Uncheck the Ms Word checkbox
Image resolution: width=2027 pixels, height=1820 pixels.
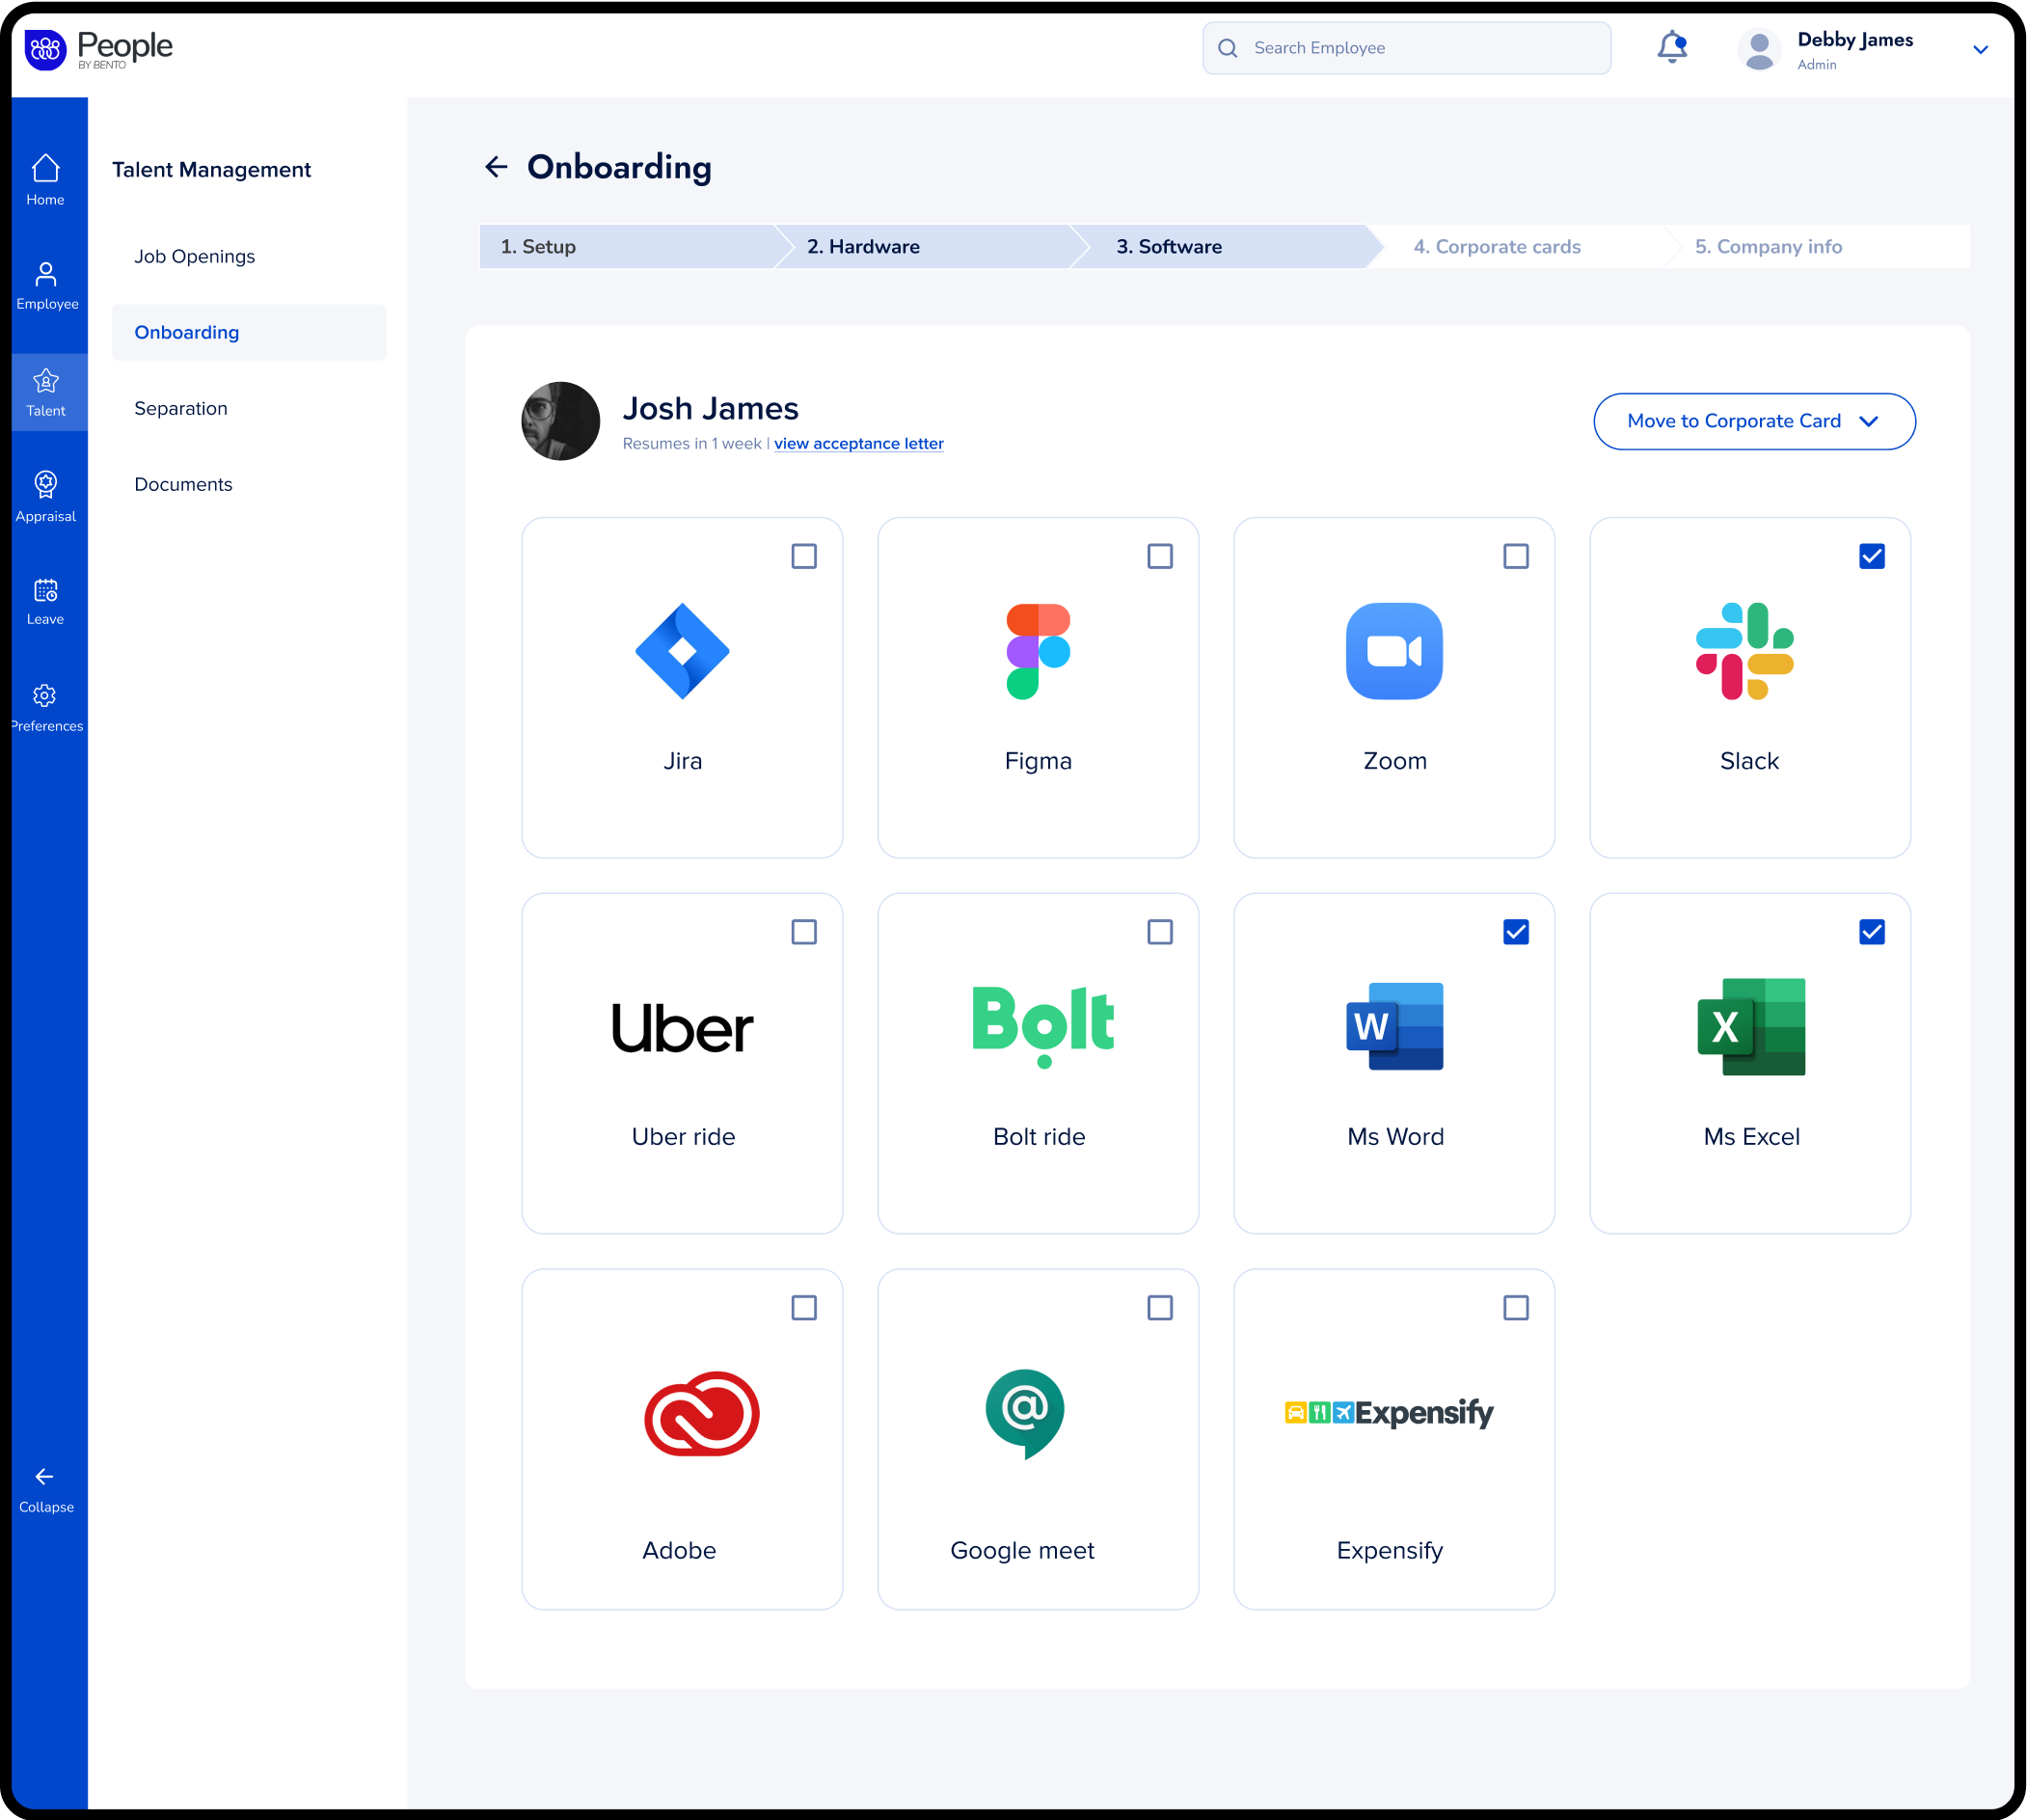(1516, 932)
